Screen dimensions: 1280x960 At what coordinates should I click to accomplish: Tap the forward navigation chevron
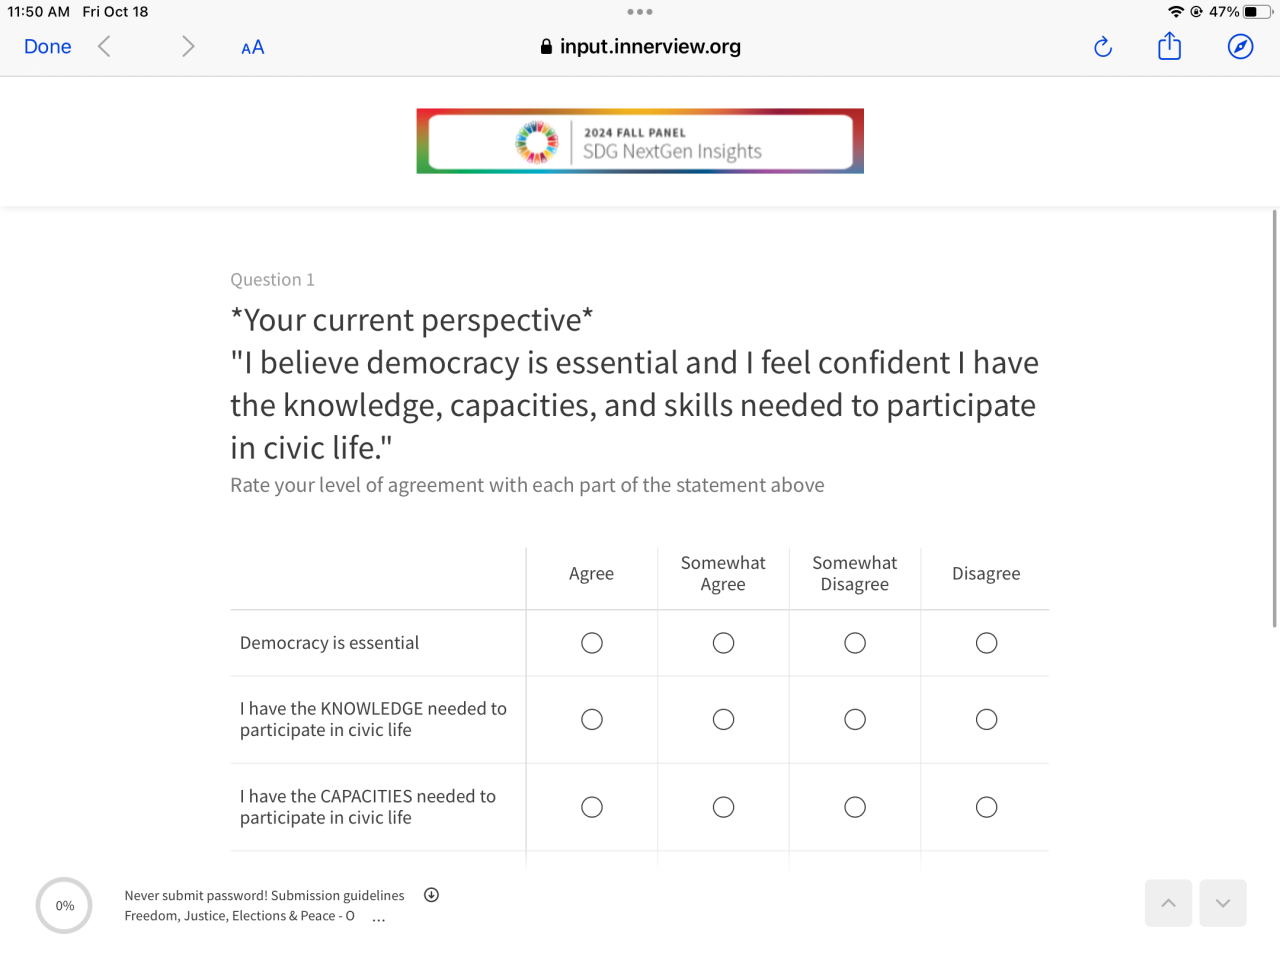187,47
